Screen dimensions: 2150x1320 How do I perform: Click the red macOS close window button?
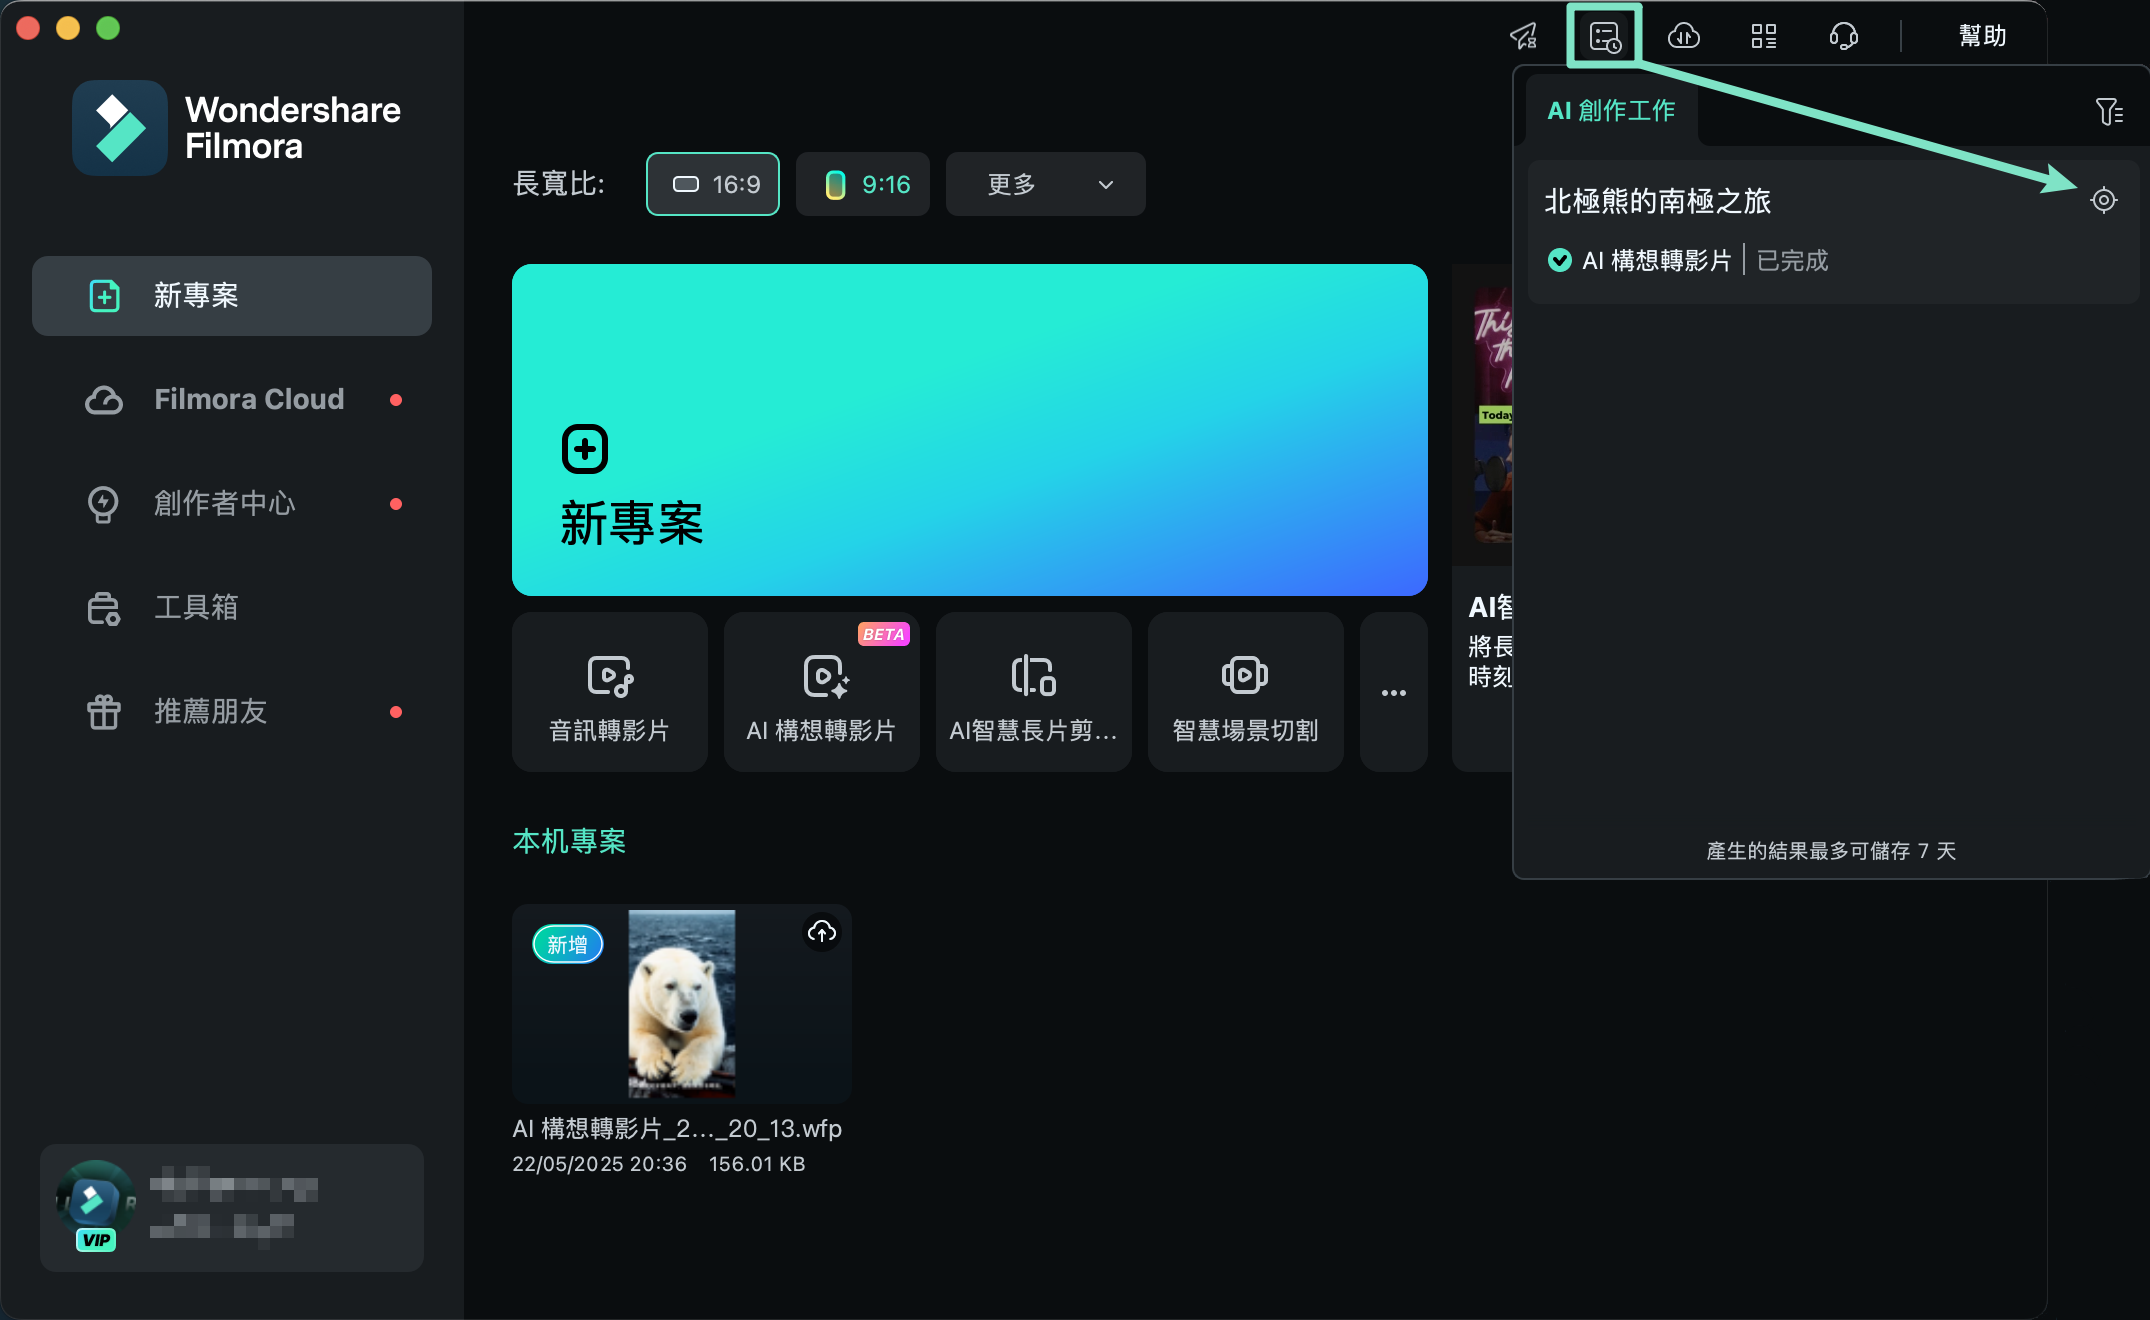coord(28,28)
